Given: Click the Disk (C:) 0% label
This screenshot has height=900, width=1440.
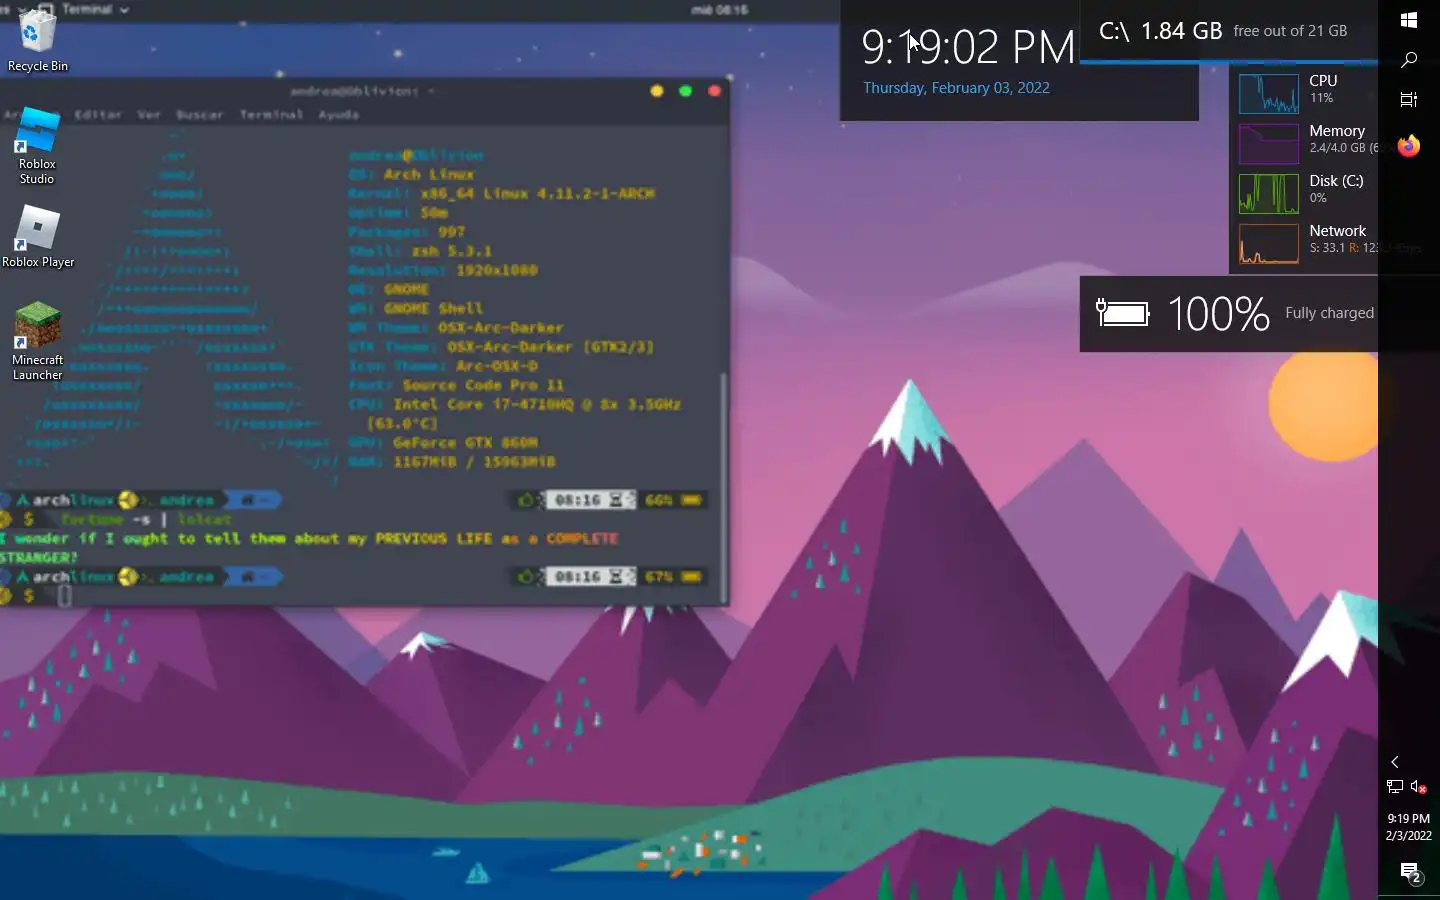Looking at the screenshot, I should [x=1336, y=189].
